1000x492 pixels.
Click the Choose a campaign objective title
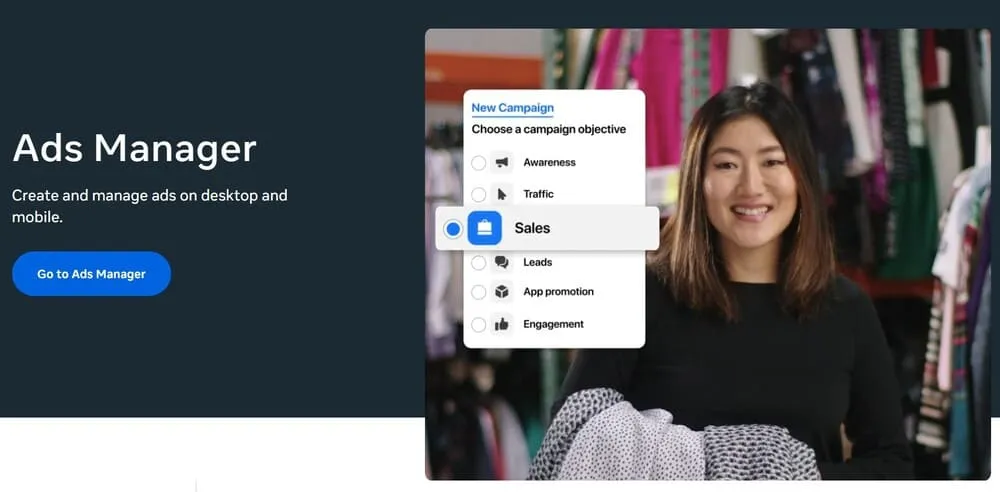pyautogui.click(x=549, y=129)
